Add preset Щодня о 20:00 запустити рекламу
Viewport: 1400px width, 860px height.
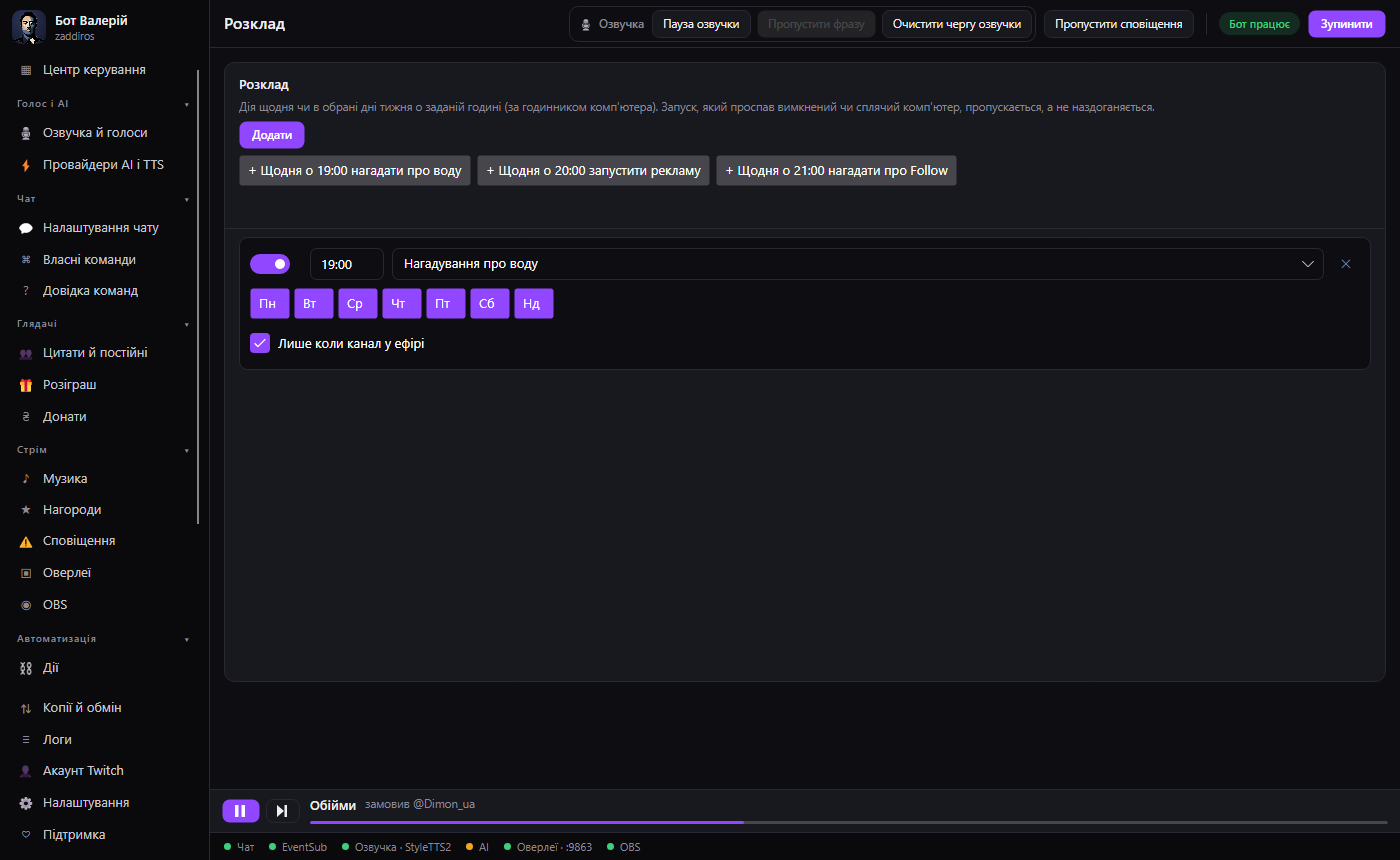pyautogui.click(x=593, y=170)
